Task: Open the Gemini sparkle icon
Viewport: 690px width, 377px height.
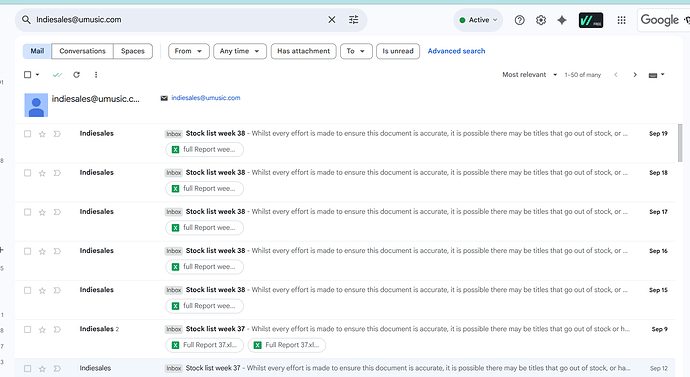Action: pyautogui.click(x=562, y=20)
